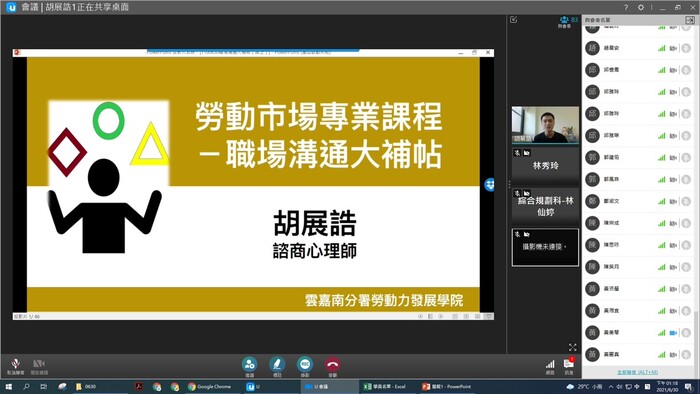
Task: Expand shared screen with fullscreen arrows icon
Action: [573, 347]
